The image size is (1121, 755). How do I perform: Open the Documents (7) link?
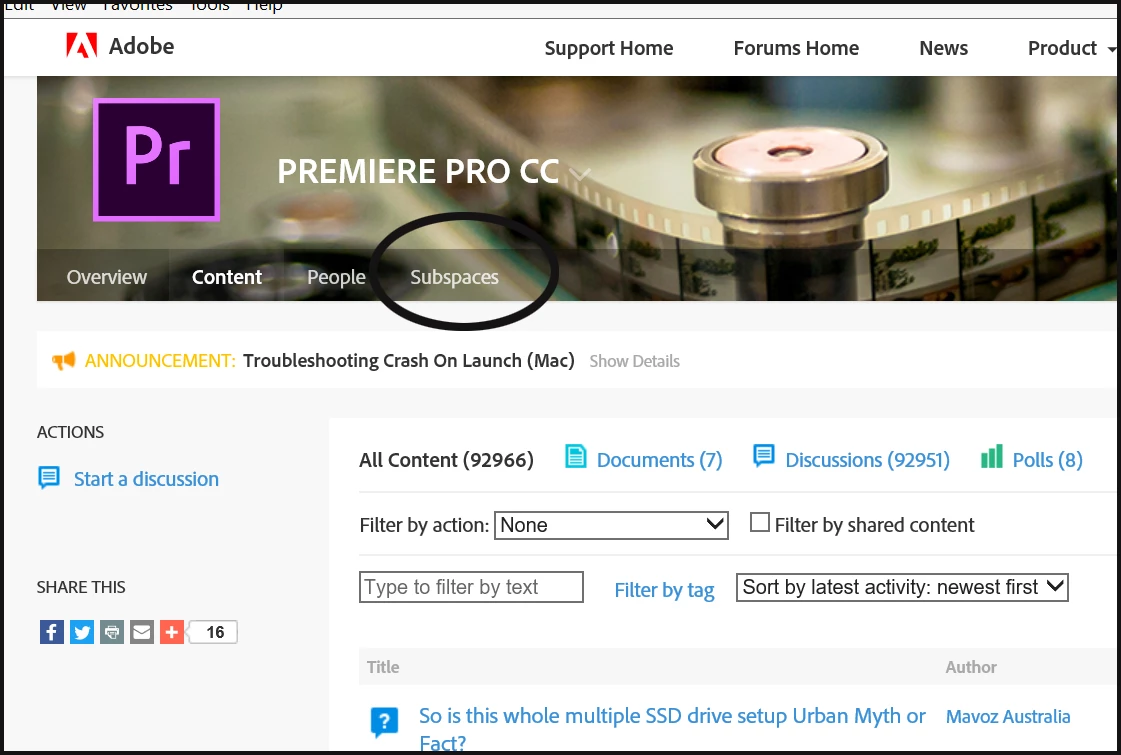tap(659, 460)
